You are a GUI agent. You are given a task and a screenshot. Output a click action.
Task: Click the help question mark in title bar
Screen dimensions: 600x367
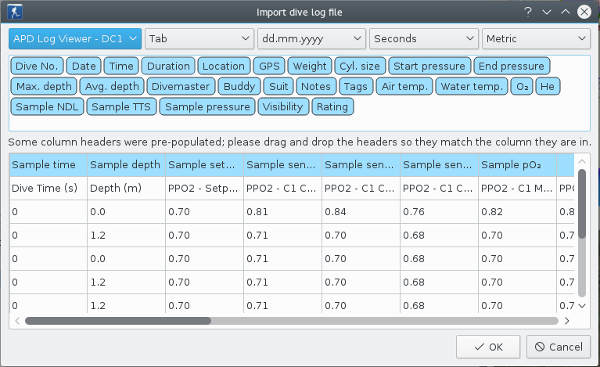(x=528, y=12)
